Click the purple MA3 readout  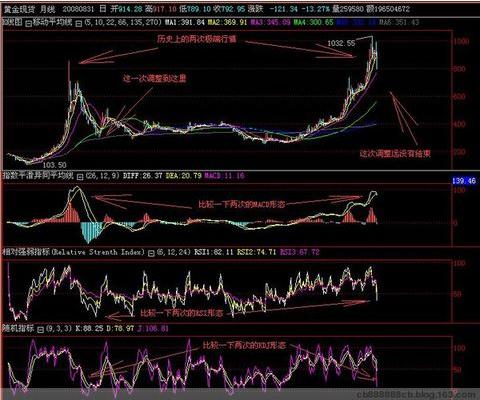270,23
